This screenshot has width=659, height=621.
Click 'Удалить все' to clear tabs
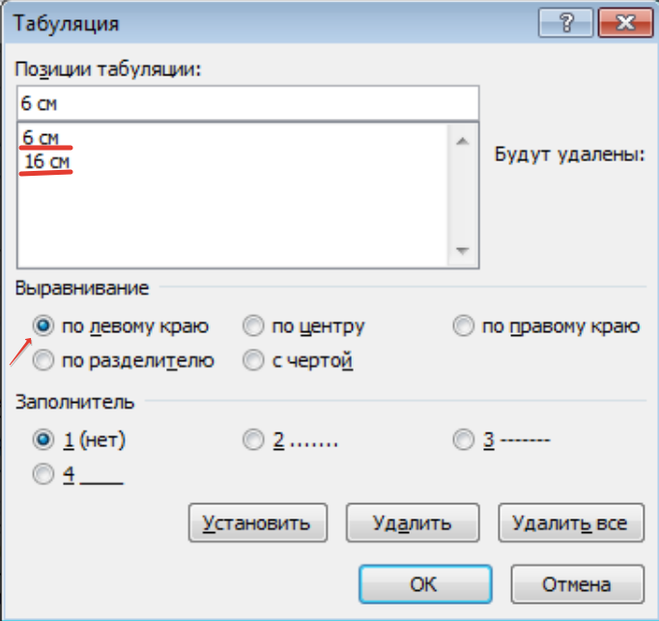point(569,523)
